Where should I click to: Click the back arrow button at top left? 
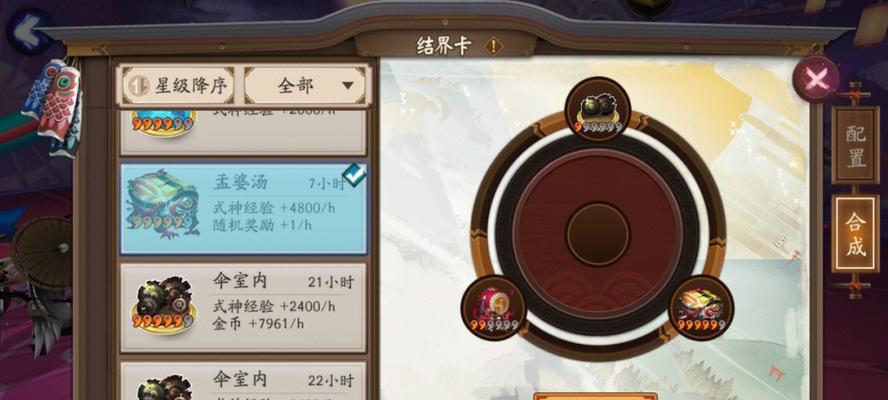29,32
